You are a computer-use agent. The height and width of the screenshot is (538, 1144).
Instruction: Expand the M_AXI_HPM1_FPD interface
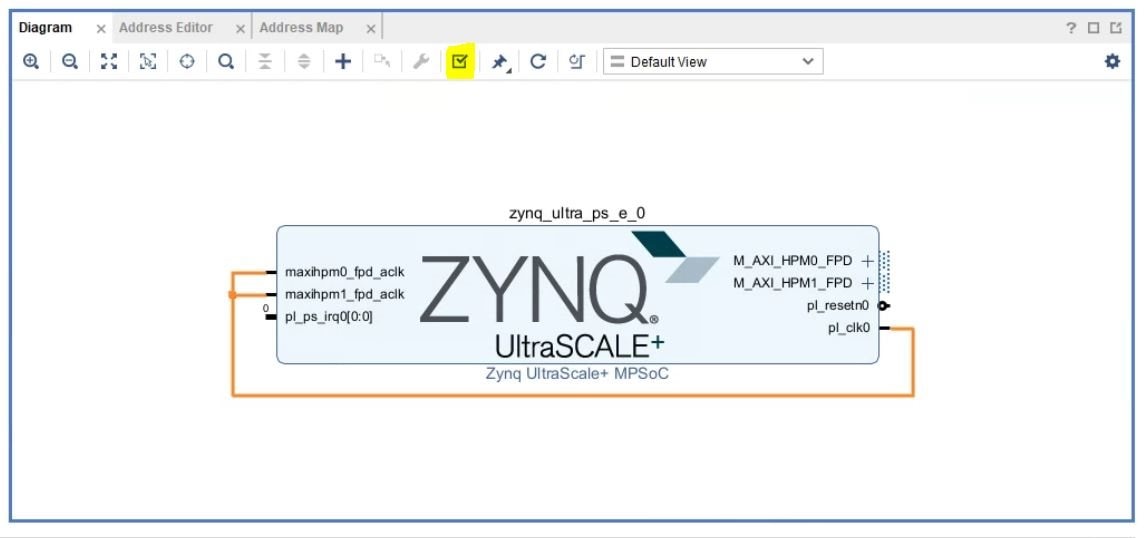[867, 283]
